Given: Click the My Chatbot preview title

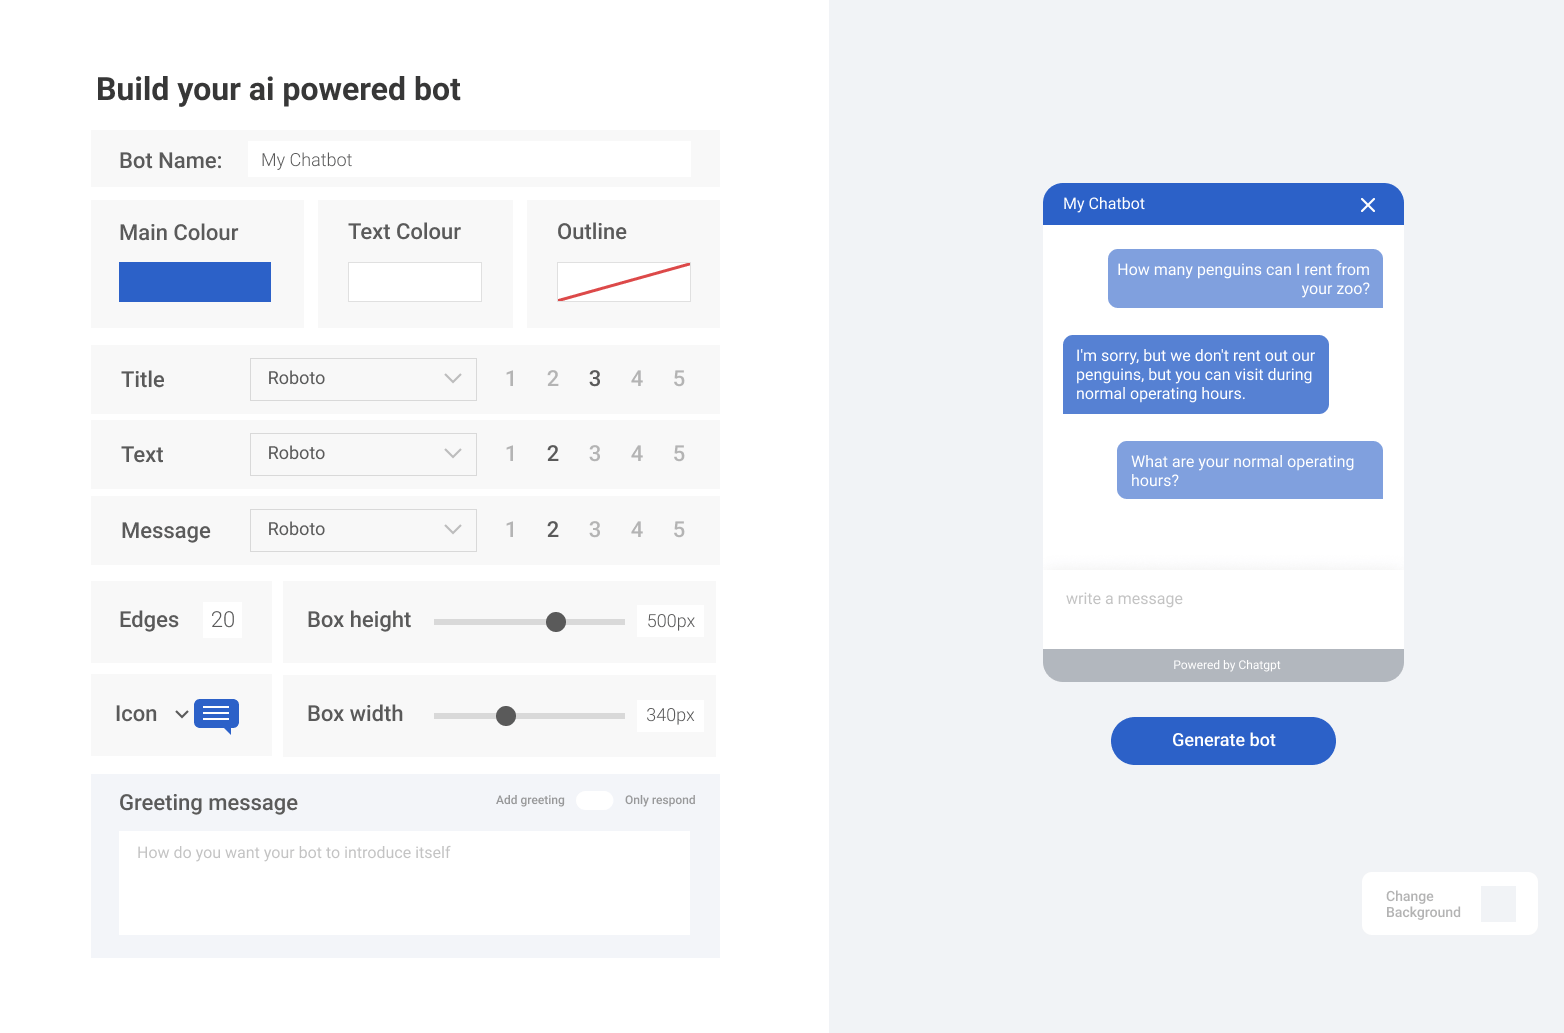Looking at the screenshot, I should tap(1104, 204).
